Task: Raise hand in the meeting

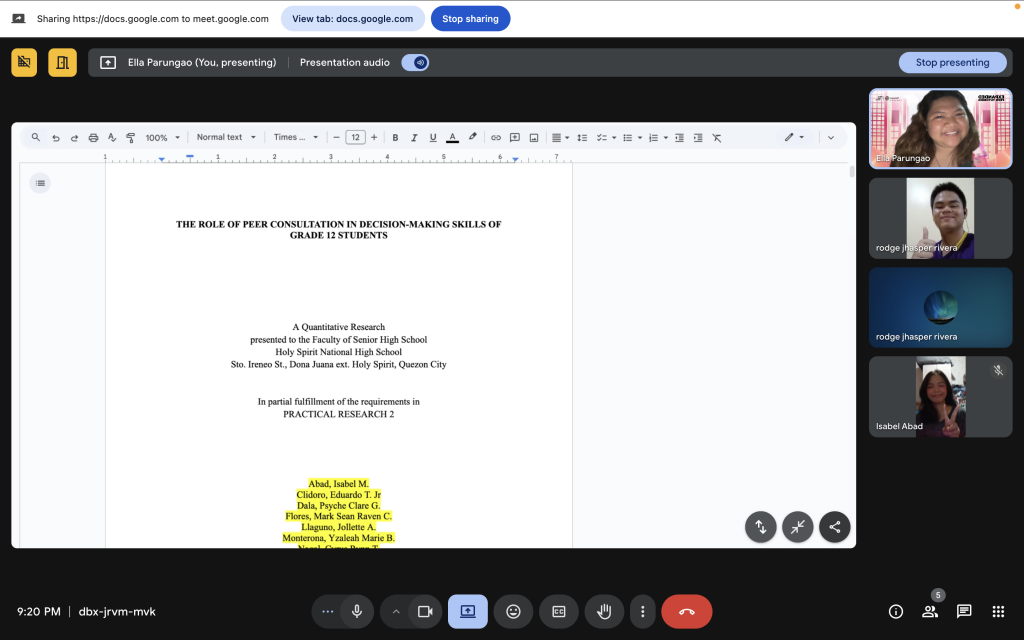Action: 604,611
